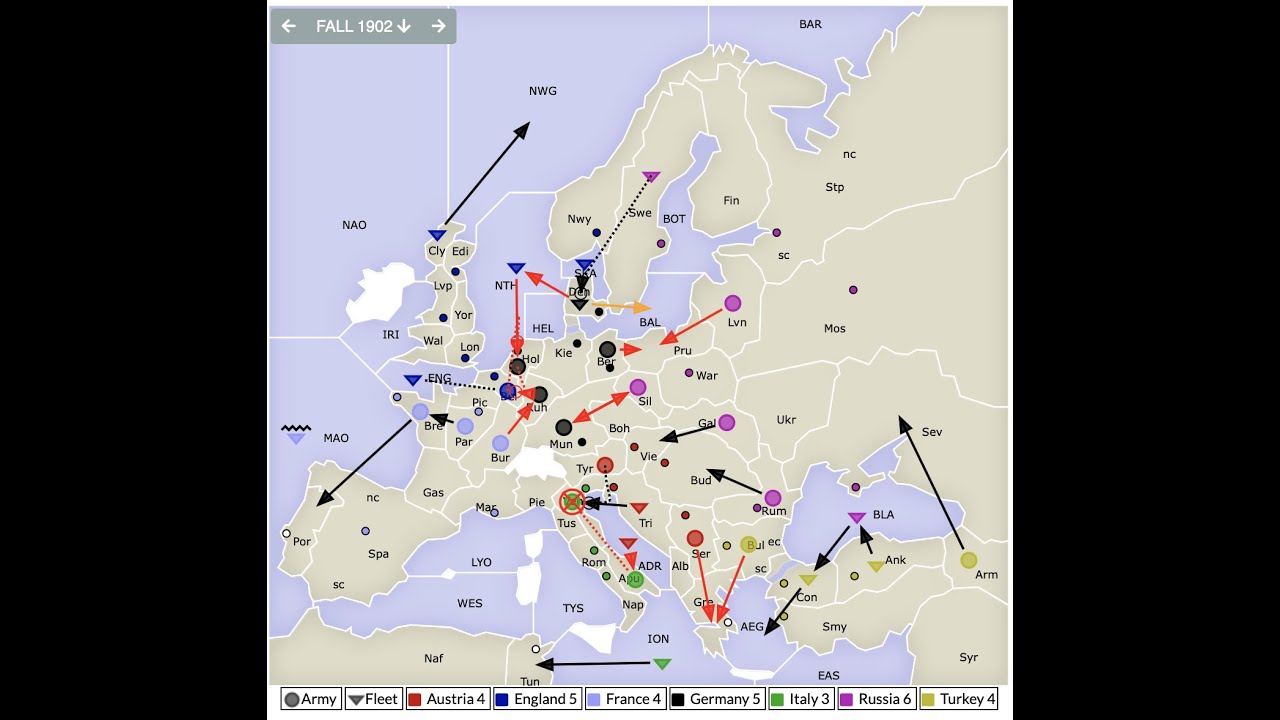This screenshot has width=1280, height=720.
Task: Select the Austrian fleet in Trieste
Action: click(639, 508)
